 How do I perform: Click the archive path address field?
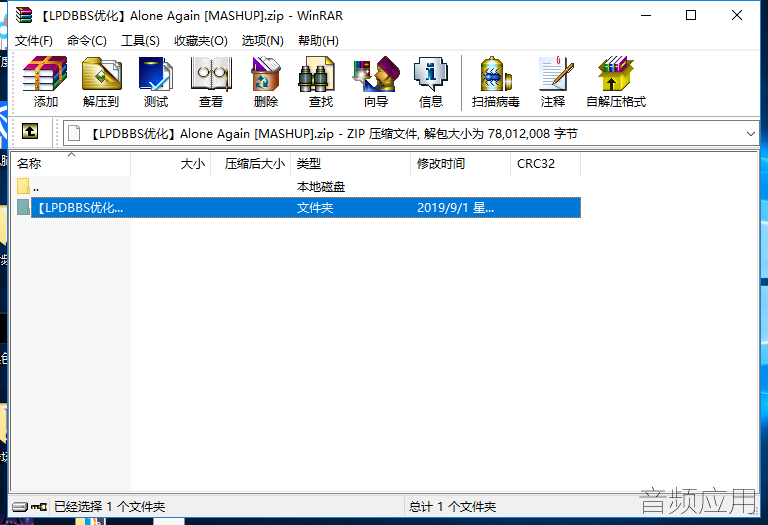point(411,134)
